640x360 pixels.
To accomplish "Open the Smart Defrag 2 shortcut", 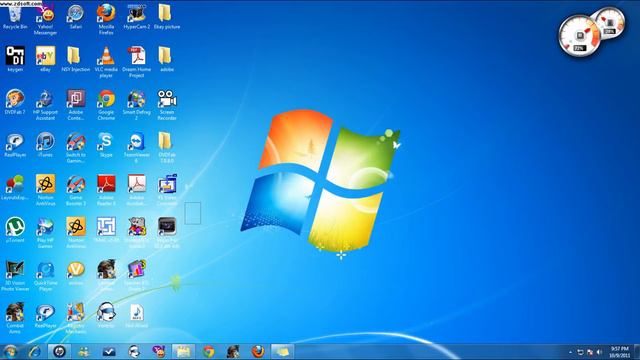I will pyautogui.click(x=137, y=105).
